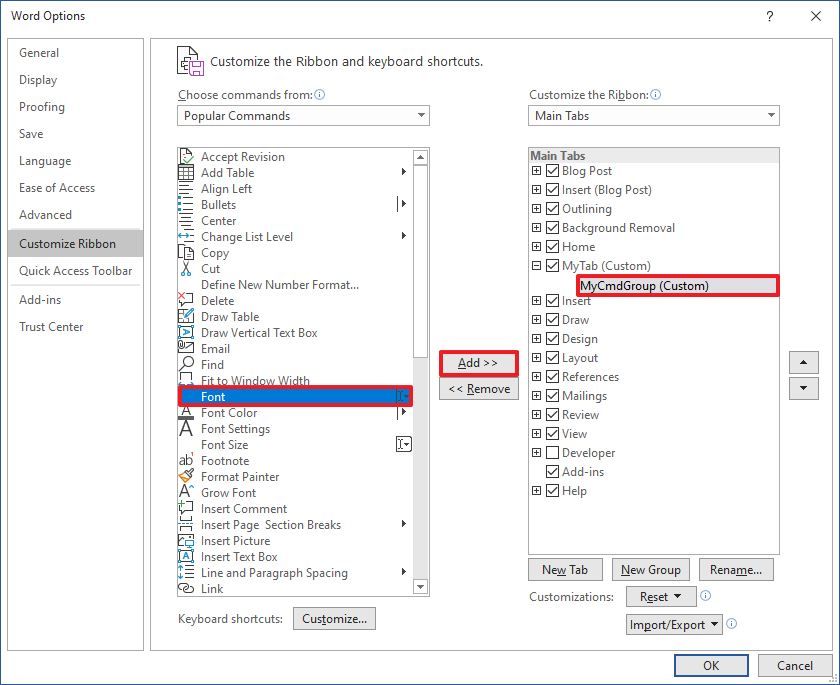Click the New Group button
Viewport: 840px width, 685px height.
(x=650, y=569)
